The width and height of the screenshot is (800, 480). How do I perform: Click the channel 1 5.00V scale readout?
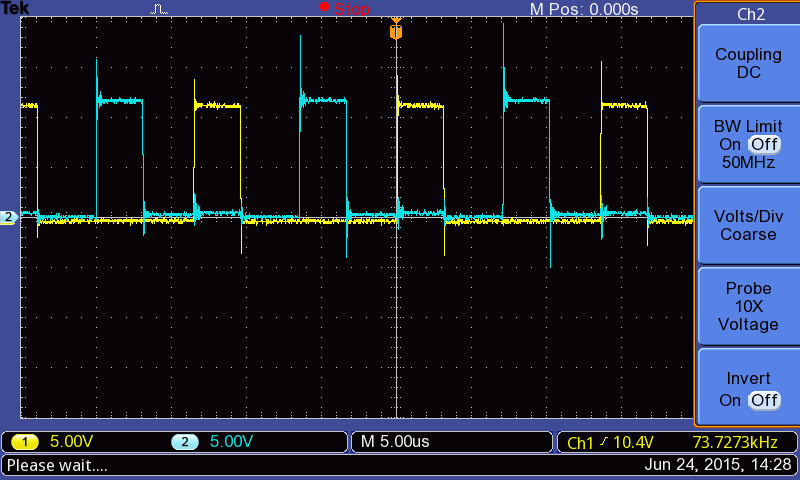71,441
